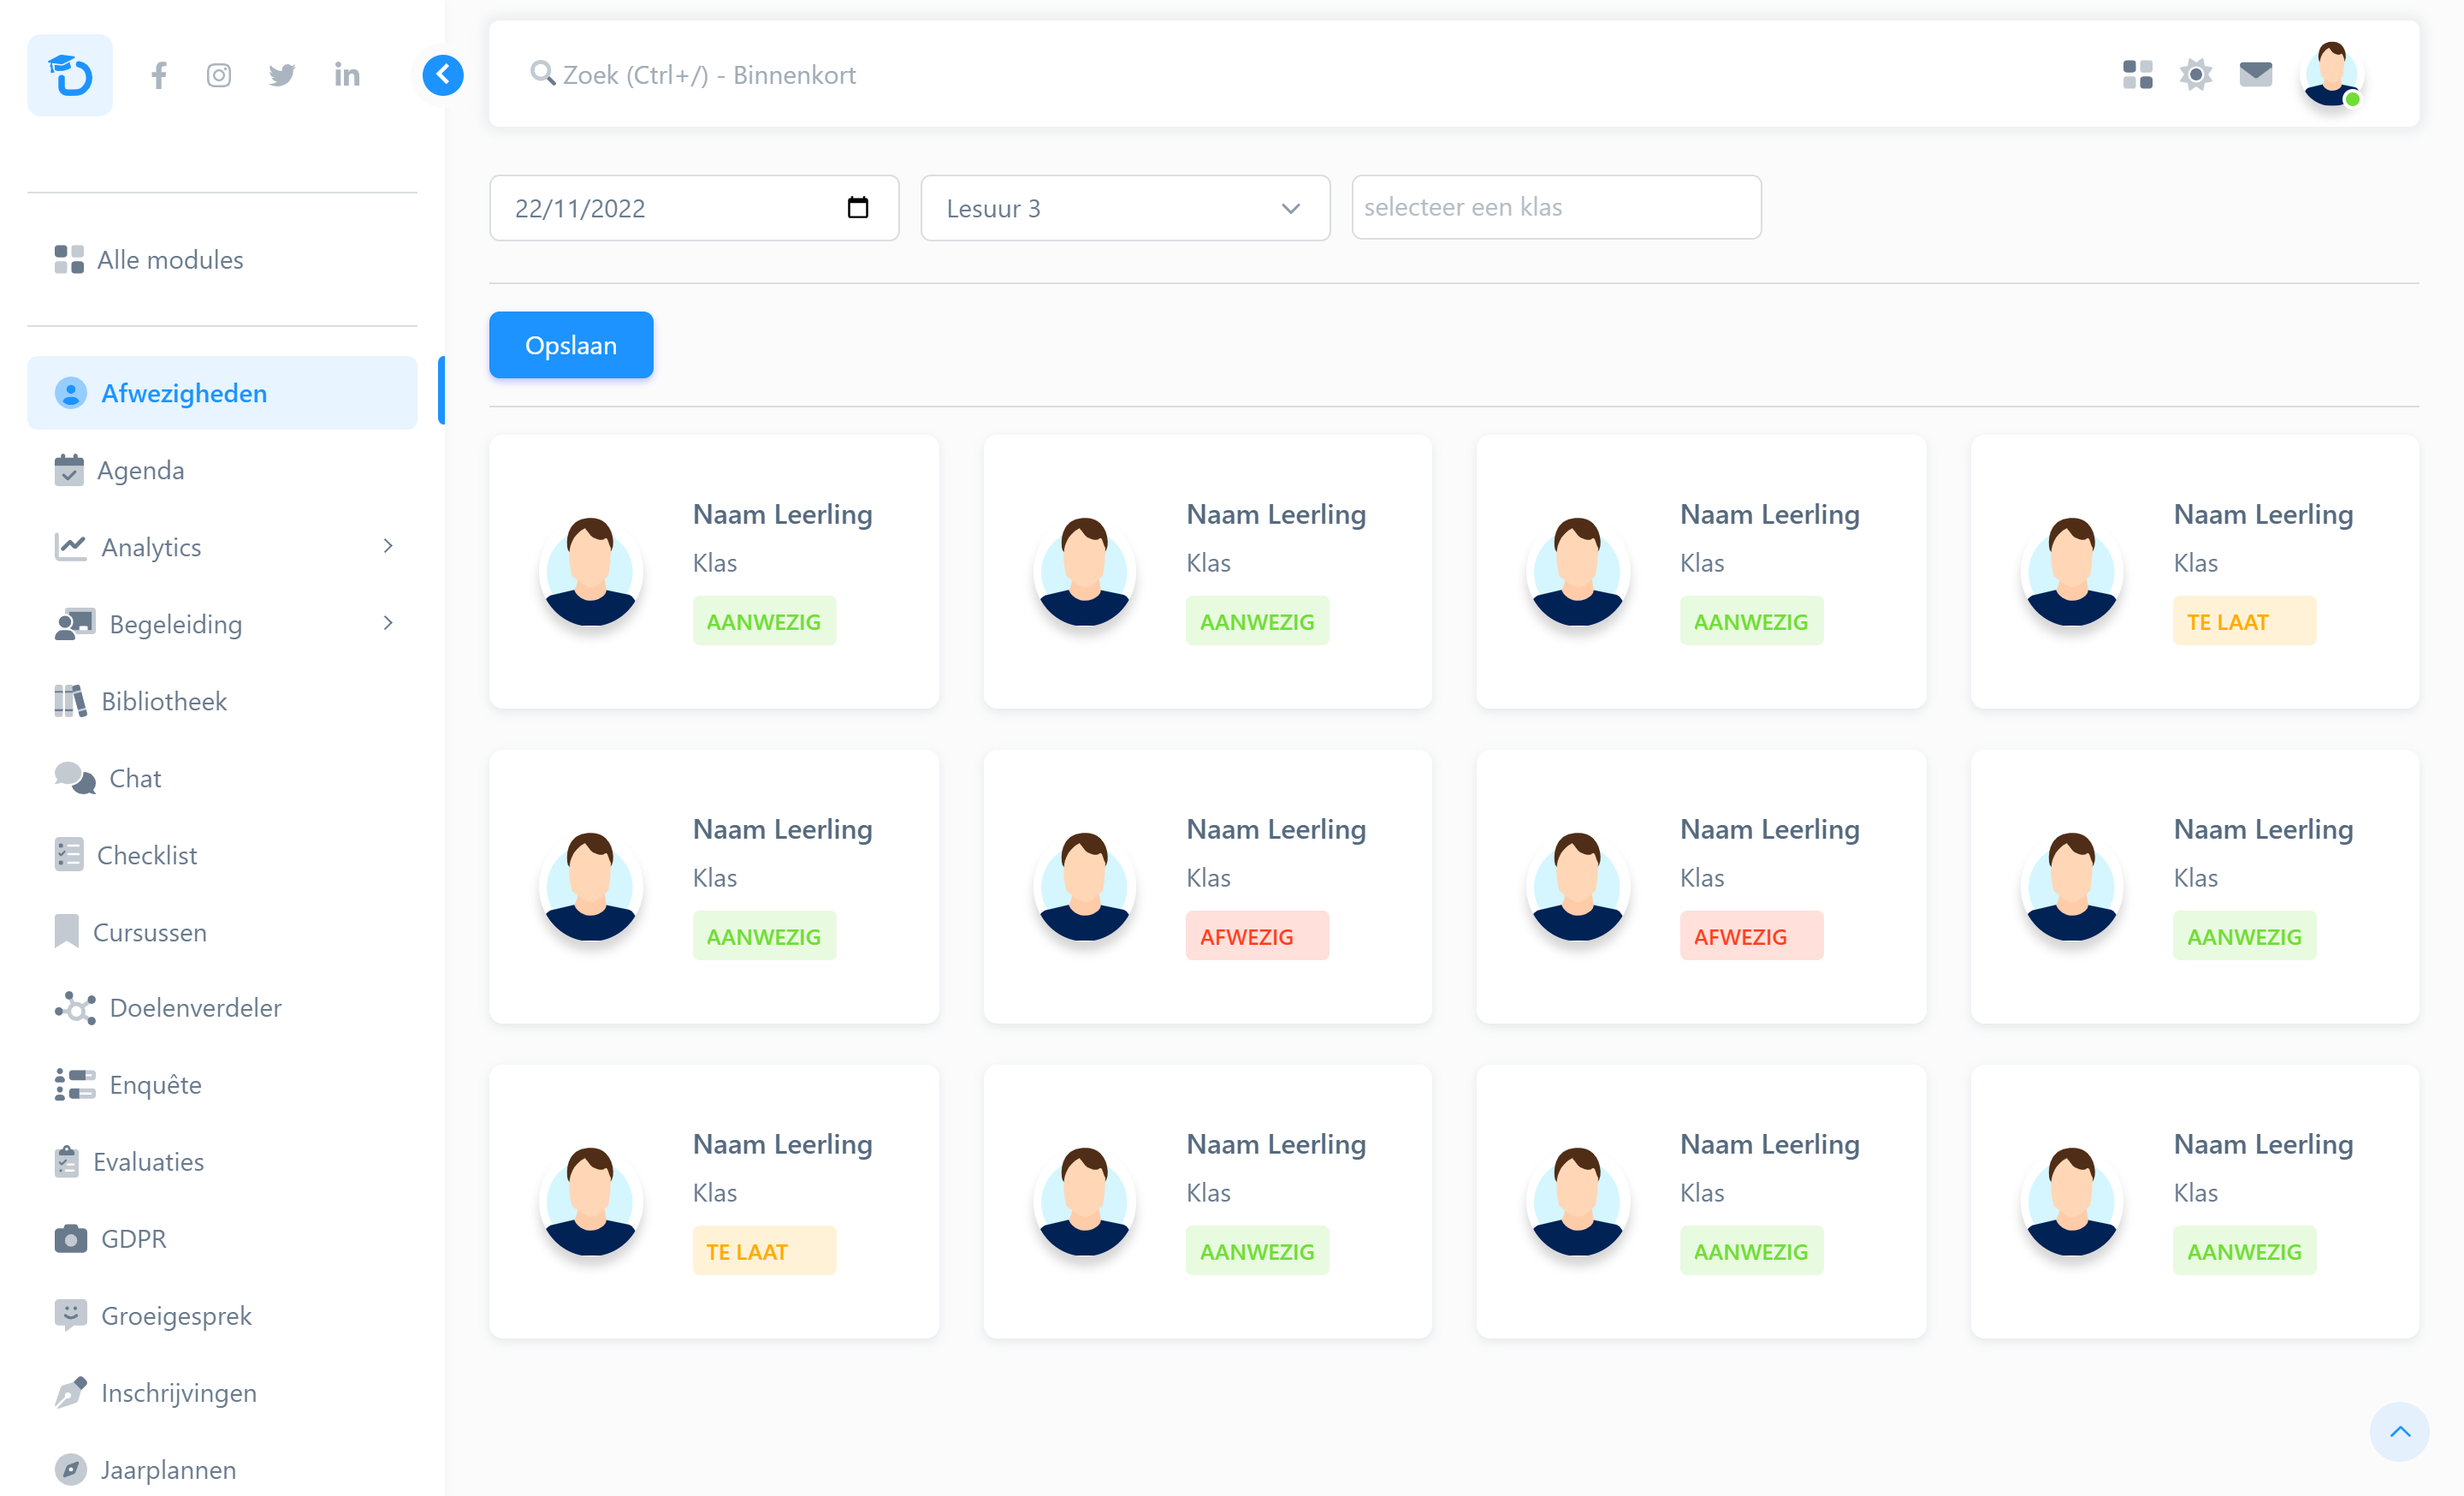The height and width of the screenshot is (1496, 2464).
Task: Open Agenda in sidebar
Action: point(222,470)
